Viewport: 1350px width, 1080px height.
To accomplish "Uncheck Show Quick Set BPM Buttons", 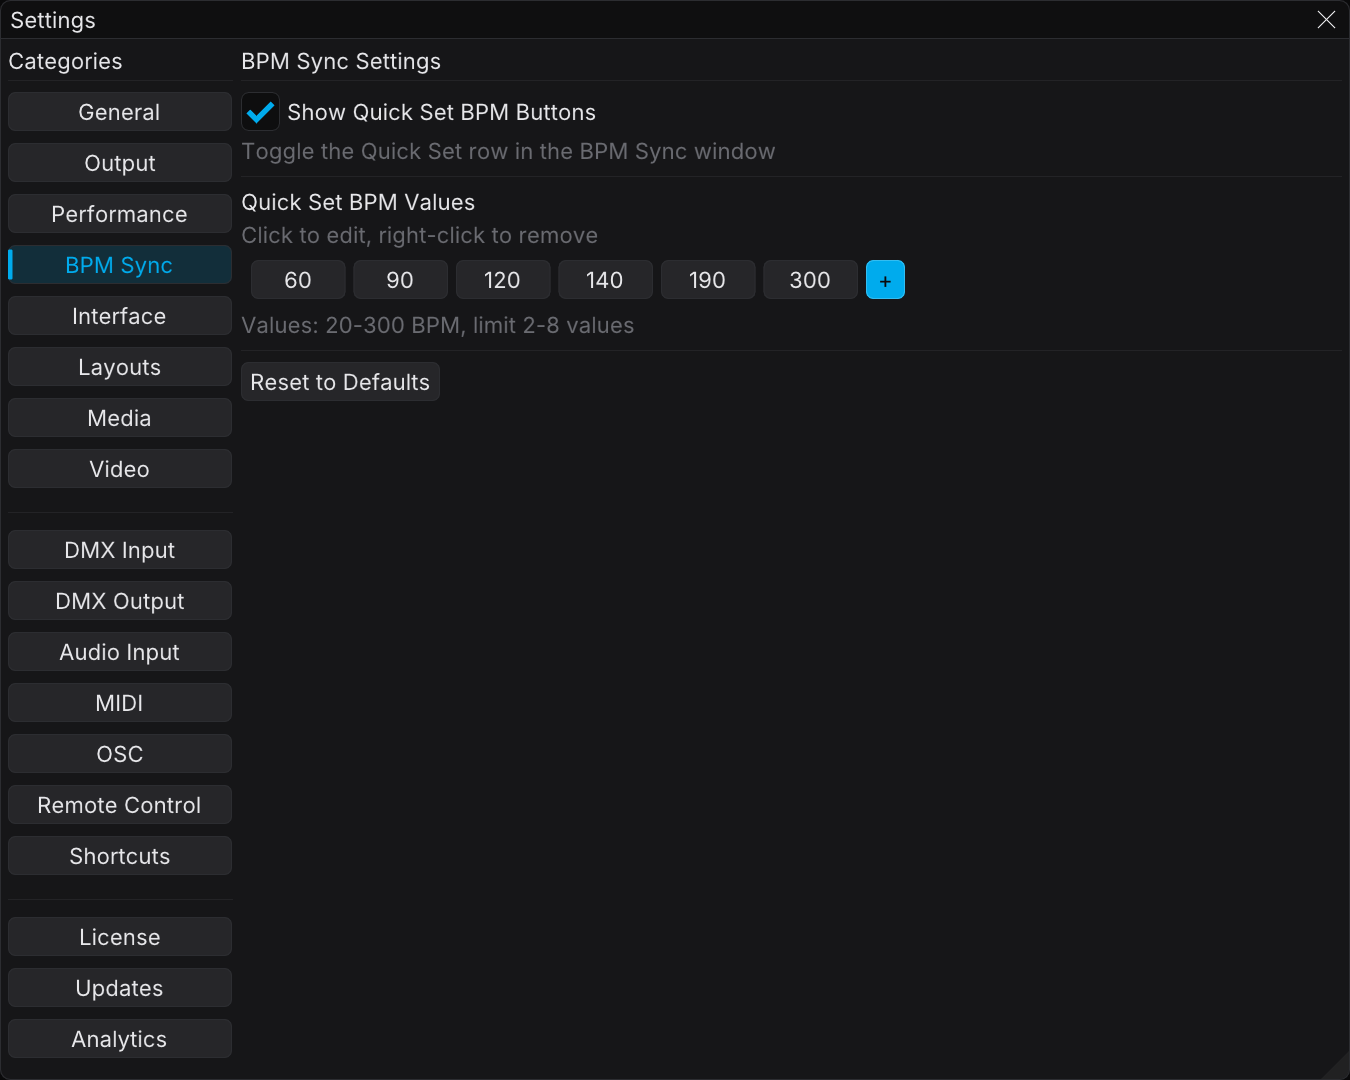I will pyautogui.click(x=260, y=112).
